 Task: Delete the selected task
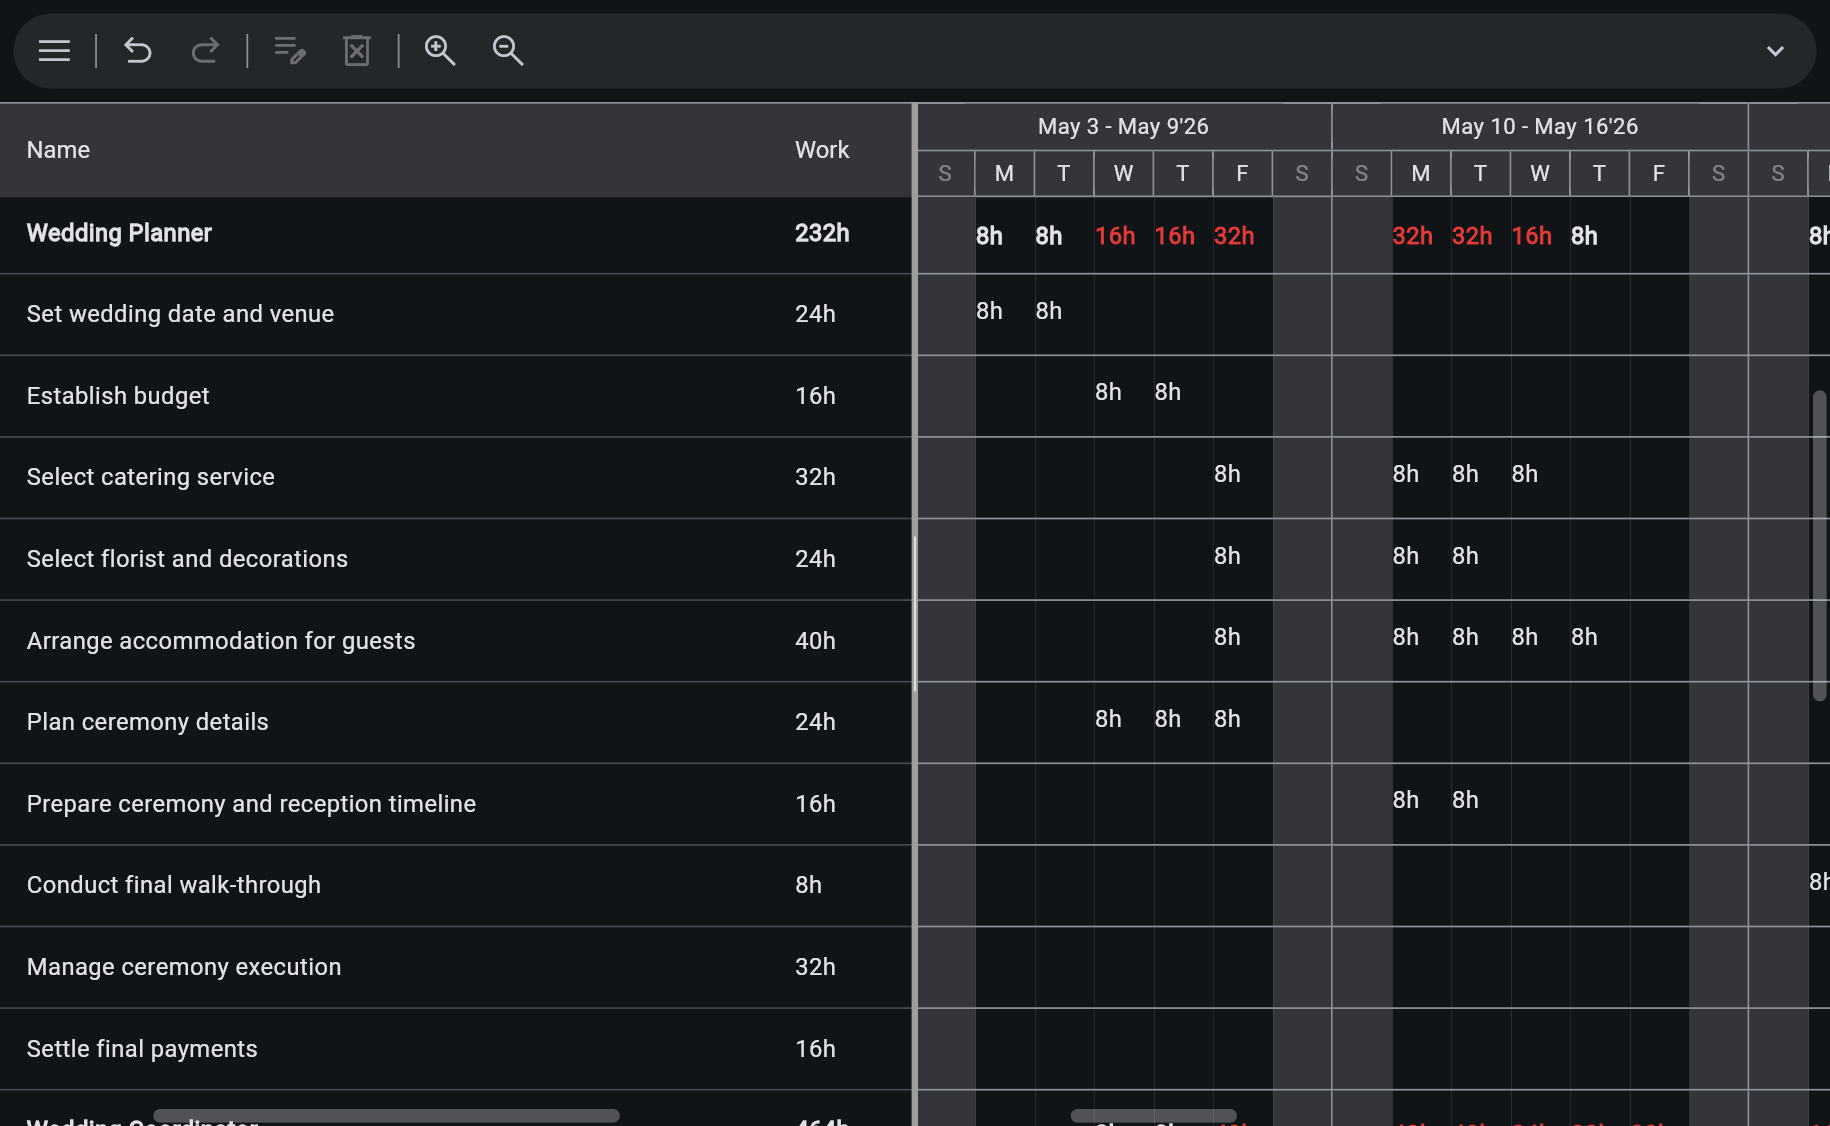coord(356,50)
